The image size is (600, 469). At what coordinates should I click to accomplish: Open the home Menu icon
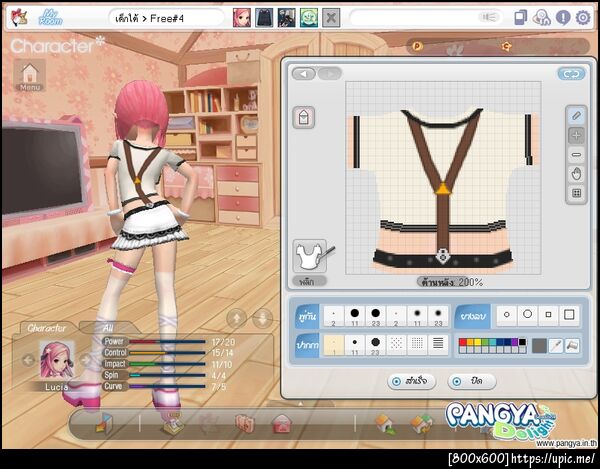30,76
